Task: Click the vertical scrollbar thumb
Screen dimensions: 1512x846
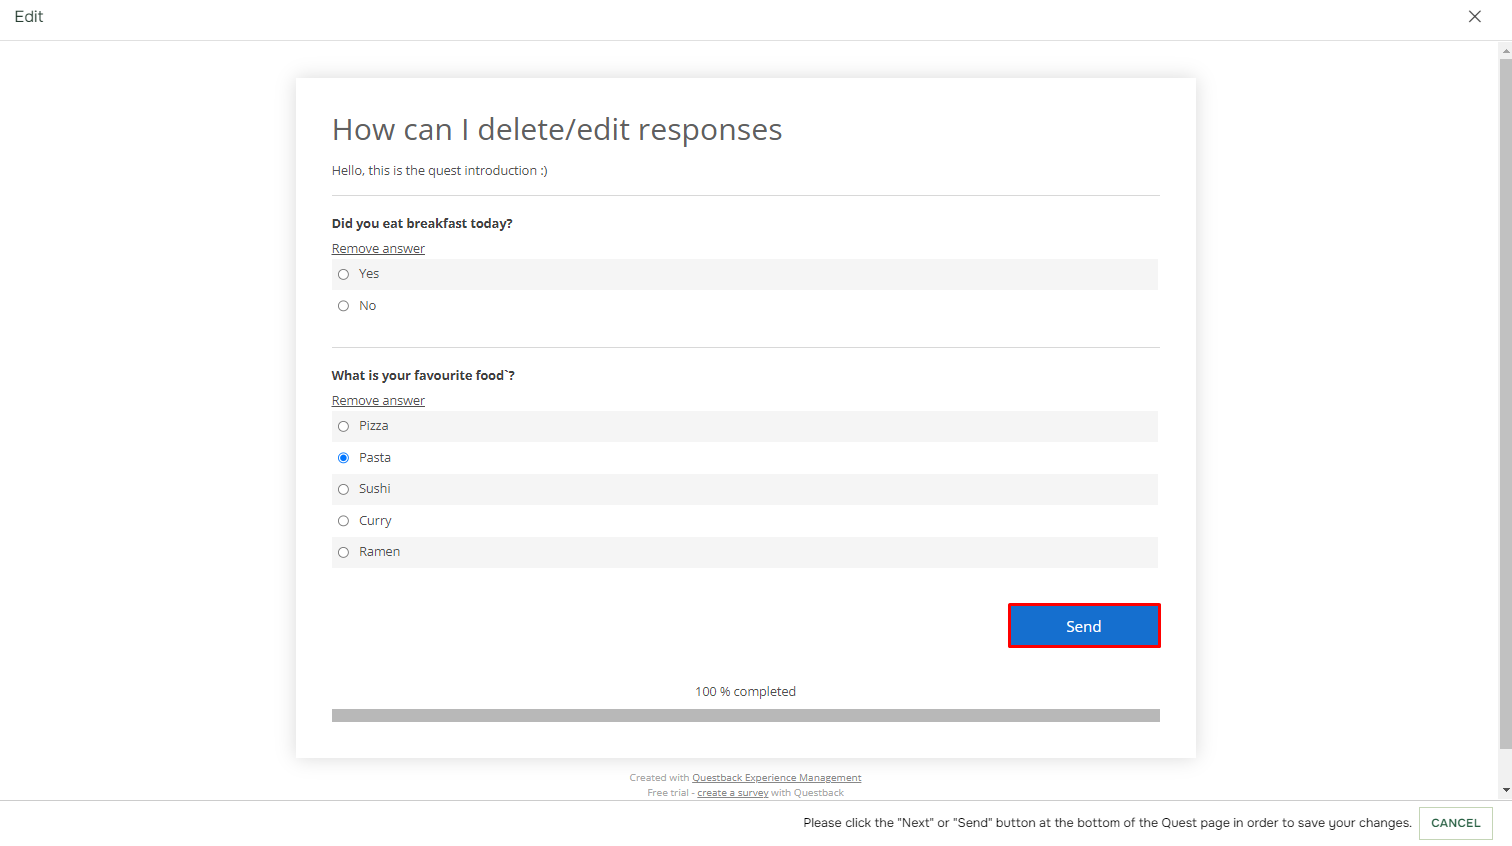Action: click(x=1505, y=403)
